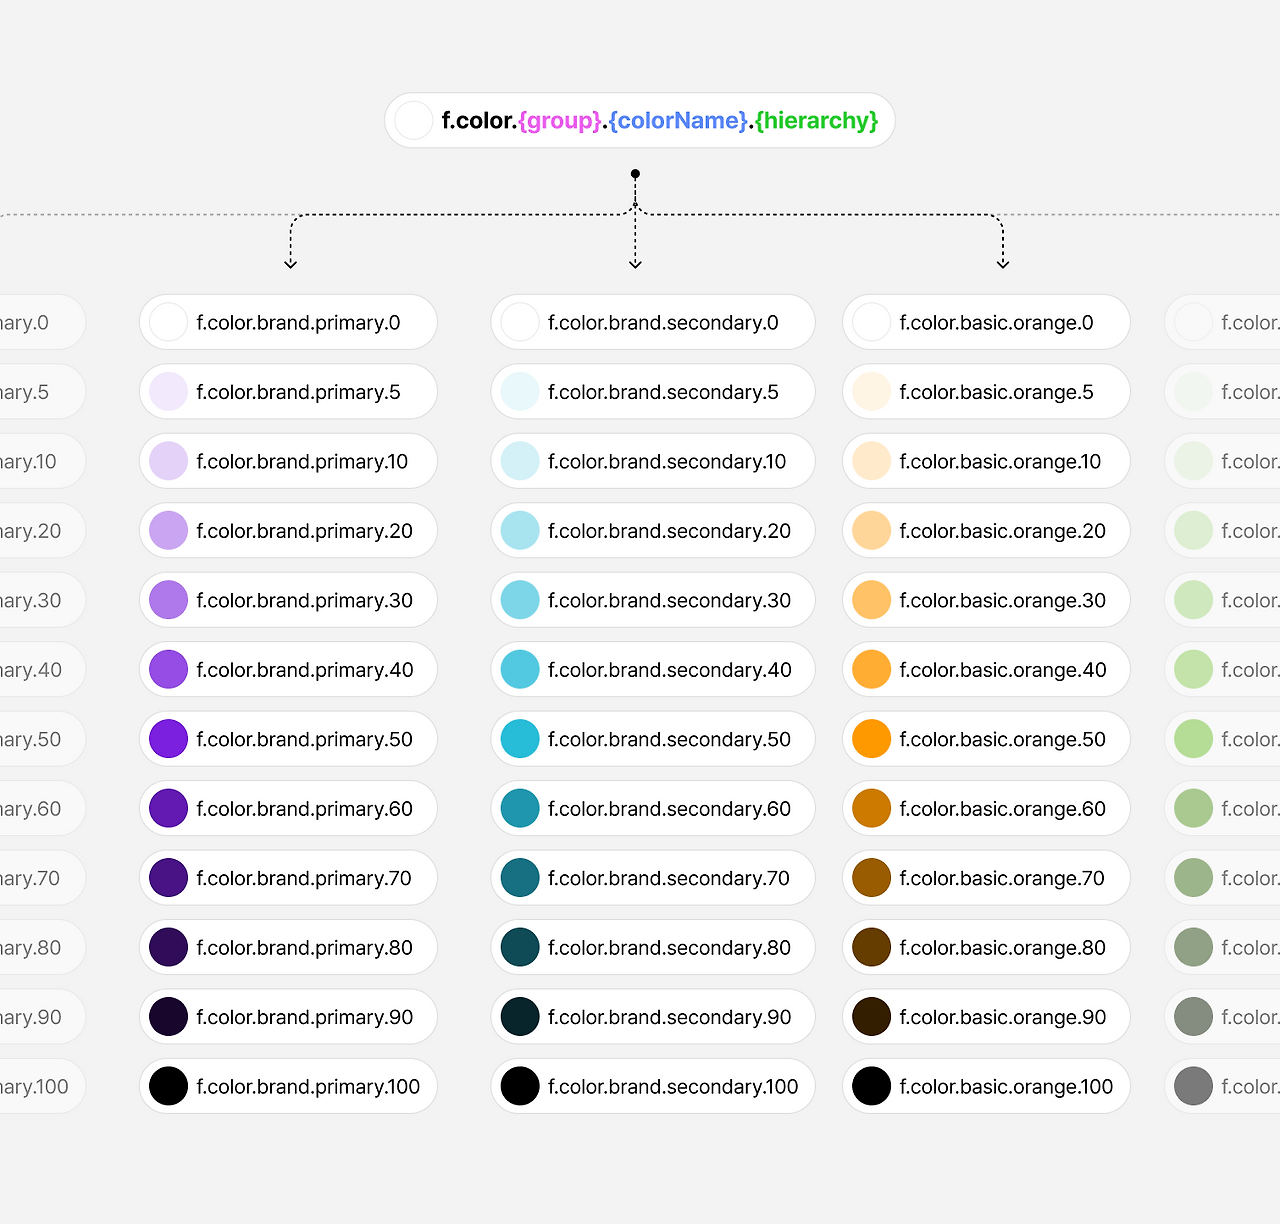Click the down arrow above the secondary column
Viewport: 1280px width, 1224px height.
click(x=635, y=263)
